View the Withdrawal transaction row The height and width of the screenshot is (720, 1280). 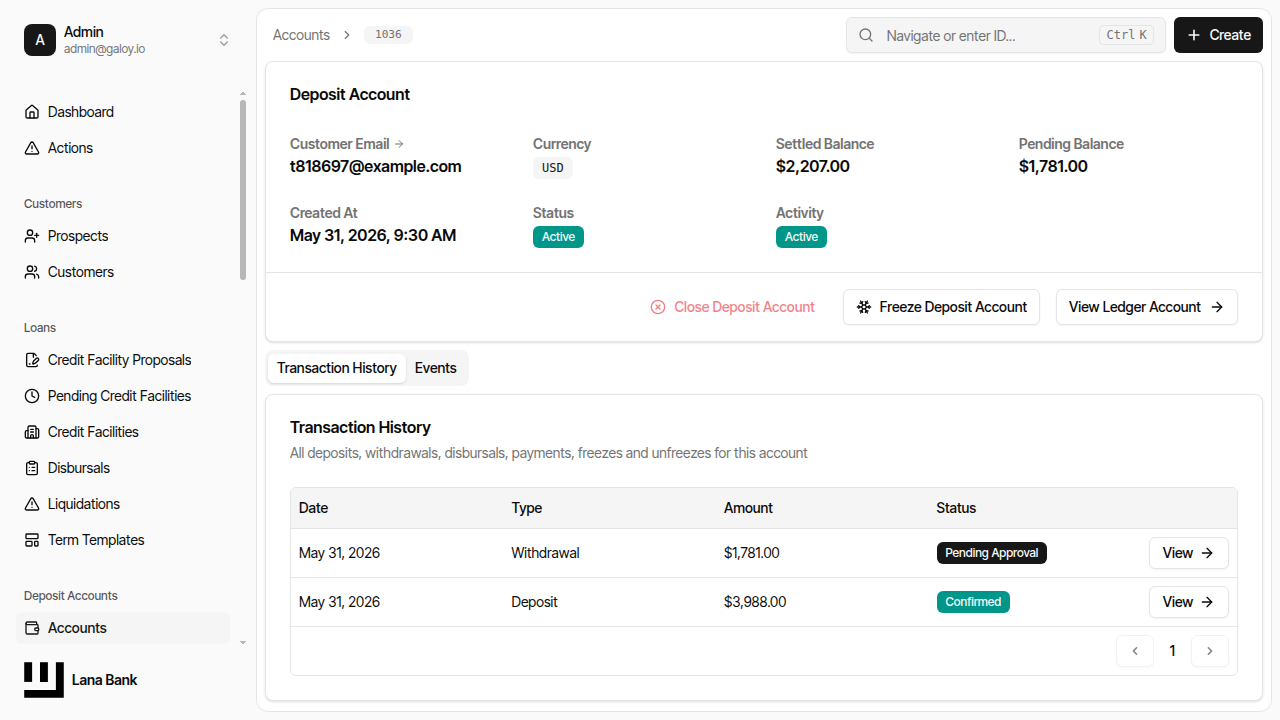[x=1189, y=553]
